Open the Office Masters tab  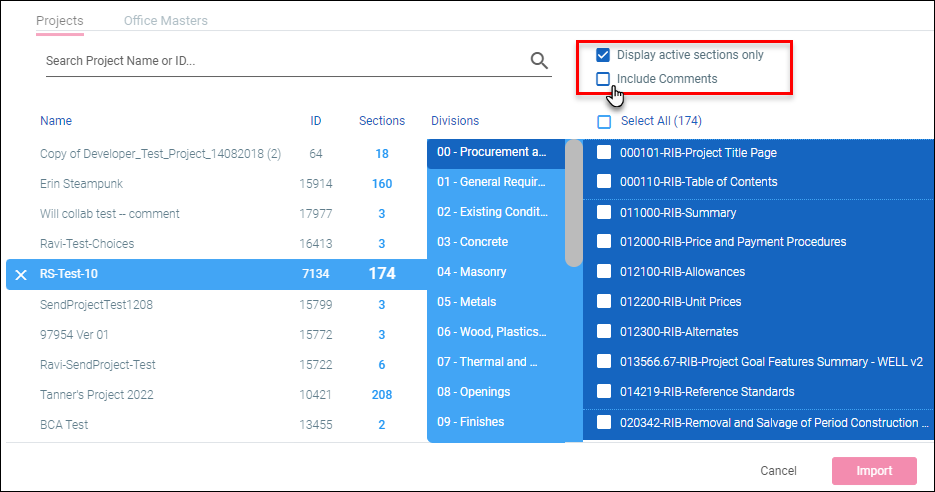click(166, 20)
